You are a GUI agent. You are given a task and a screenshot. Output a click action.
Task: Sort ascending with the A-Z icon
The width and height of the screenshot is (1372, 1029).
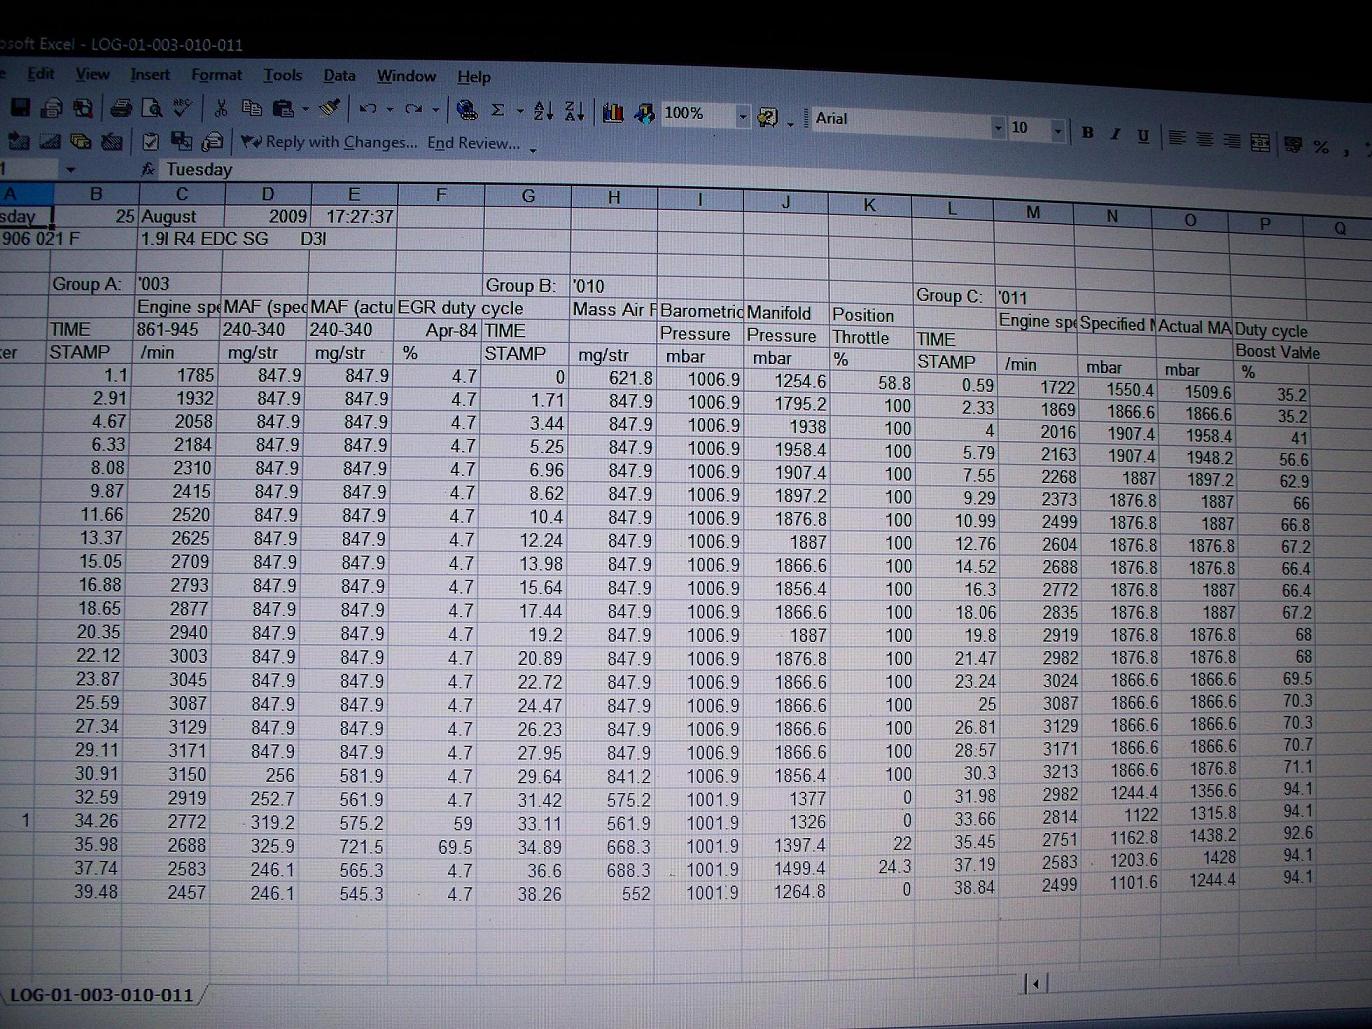pos(543,111)
